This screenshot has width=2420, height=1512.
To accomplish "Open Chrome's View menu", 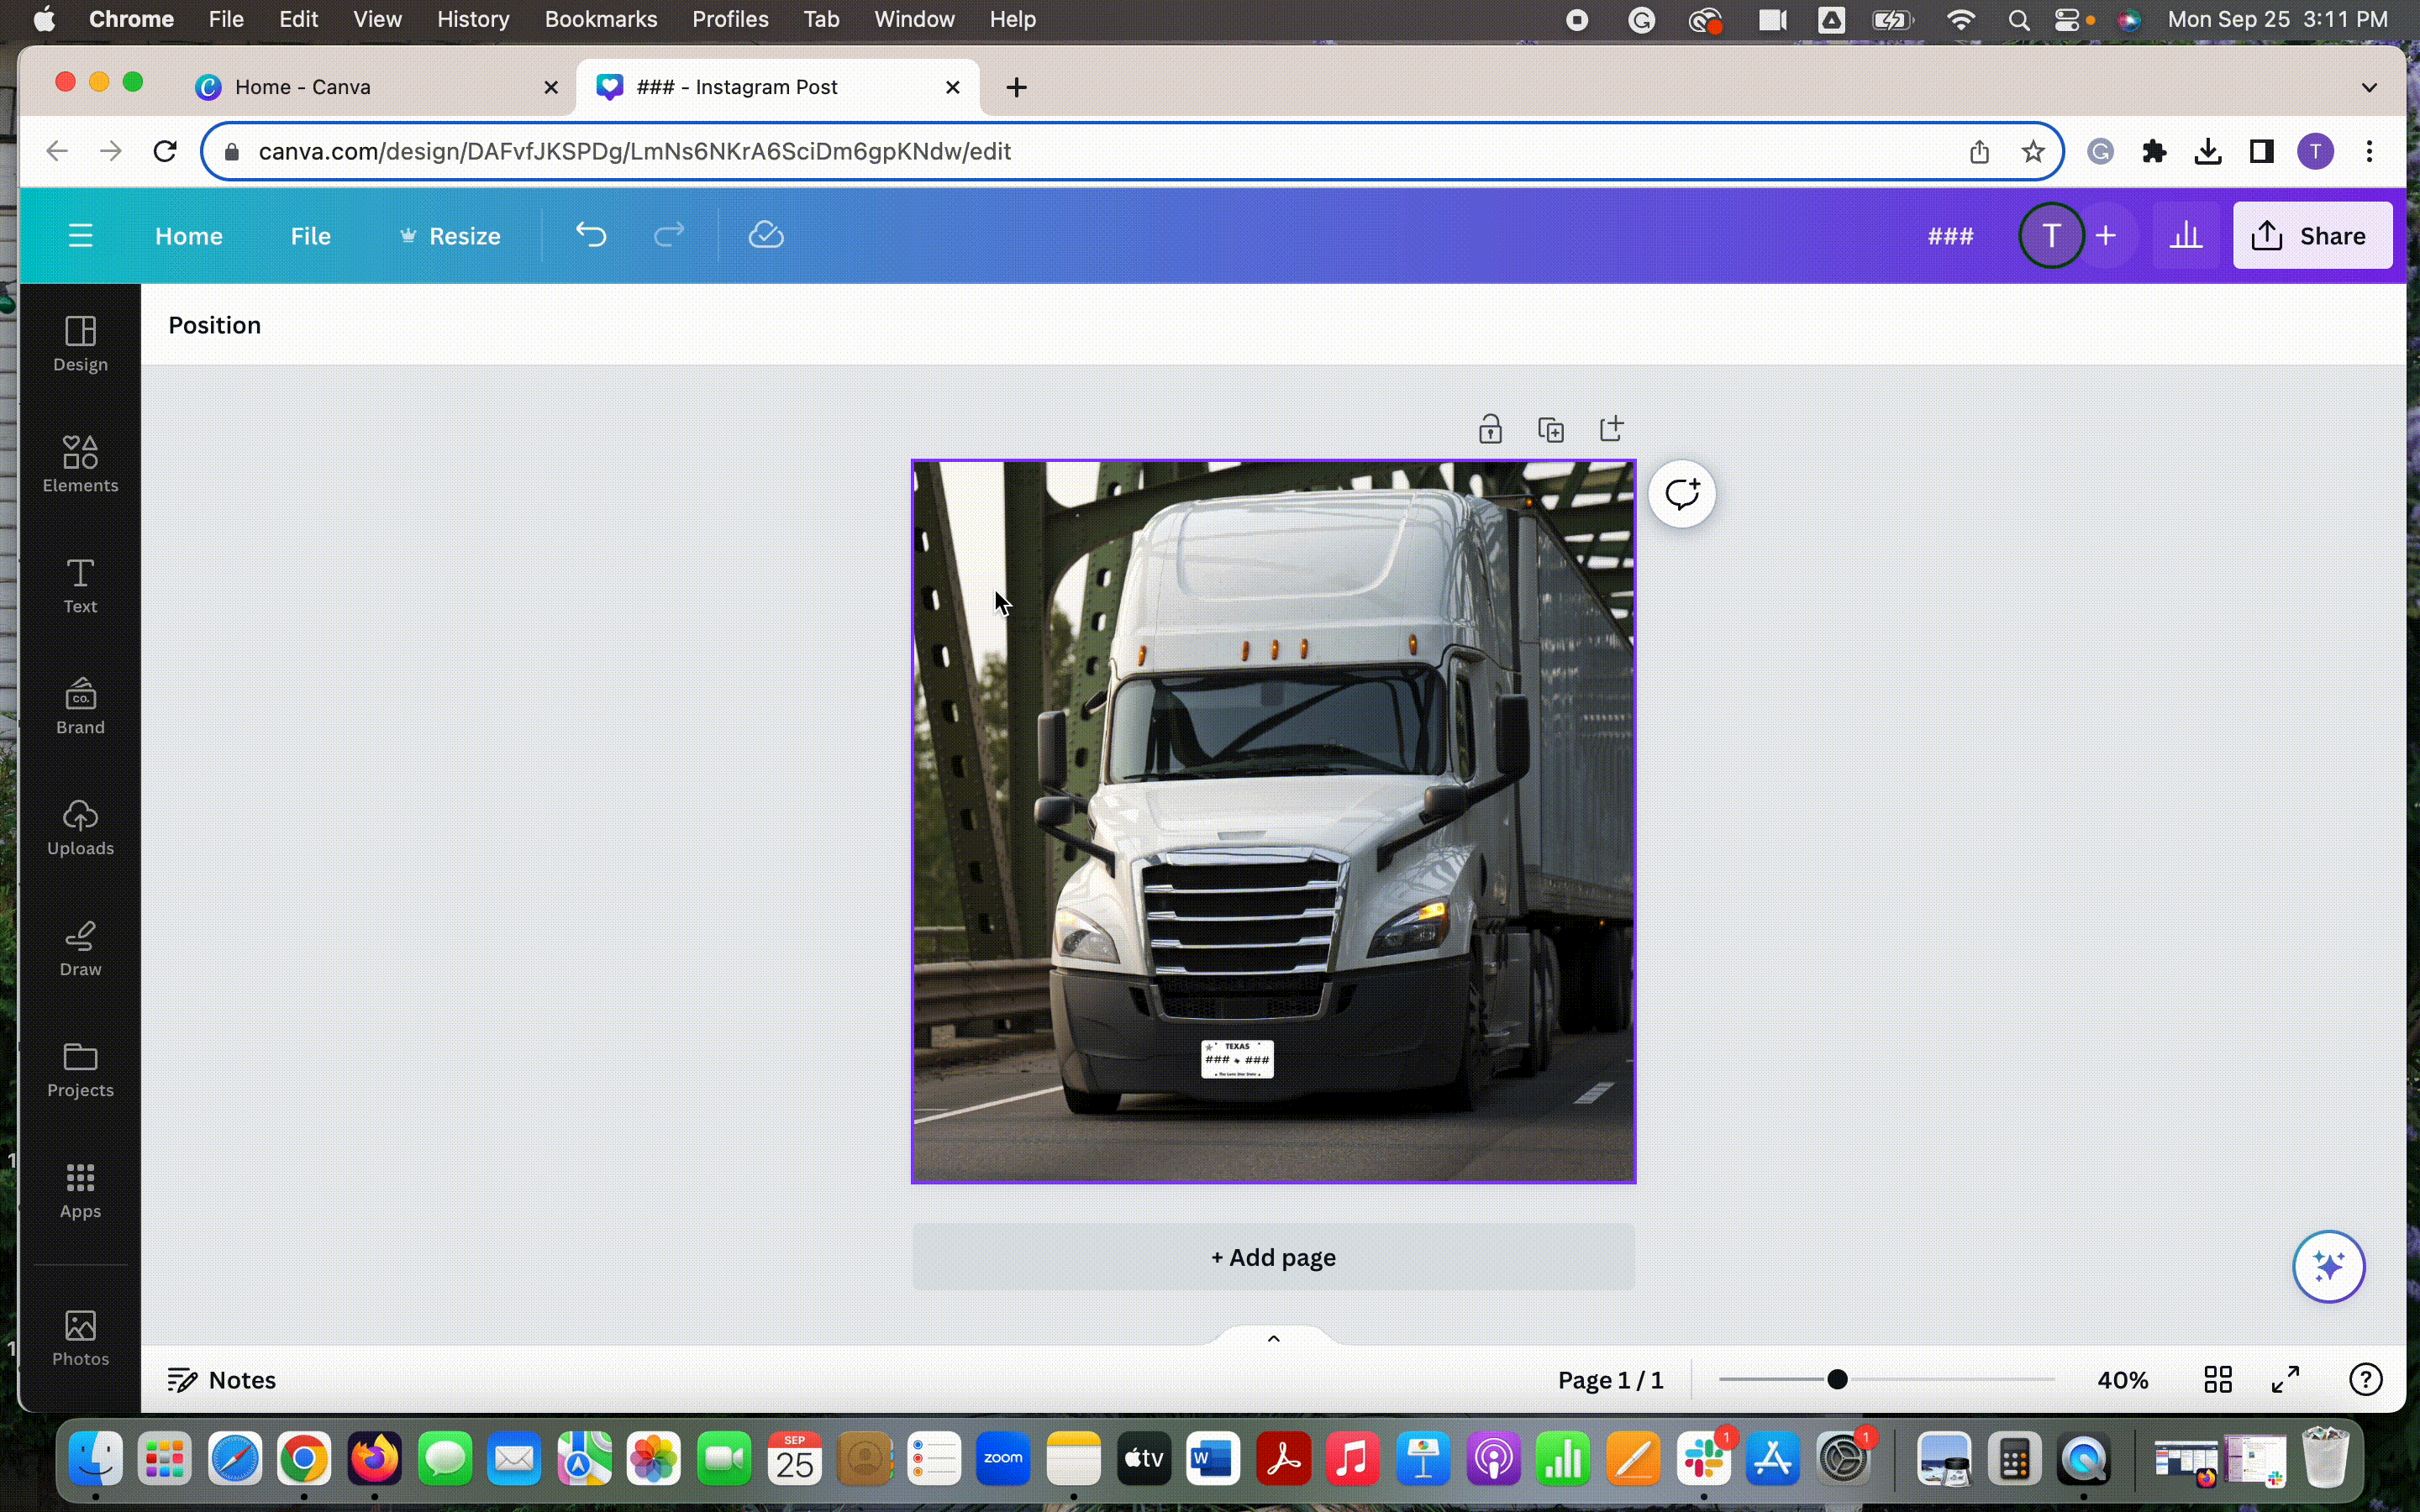I will 377,19.
